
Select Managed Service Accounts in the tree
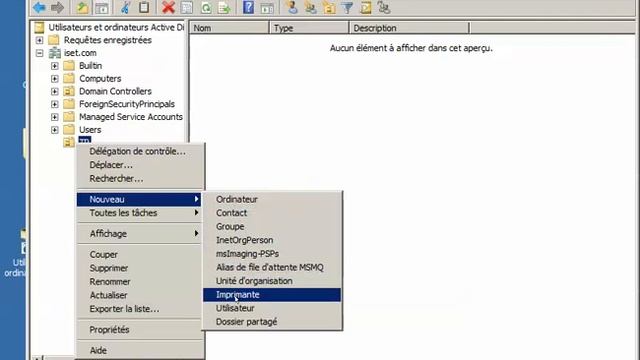tap(131, 117)
